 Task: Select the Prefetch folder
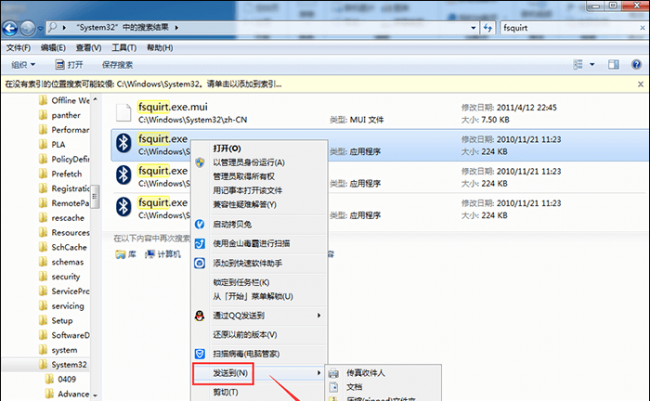[66, 174]
